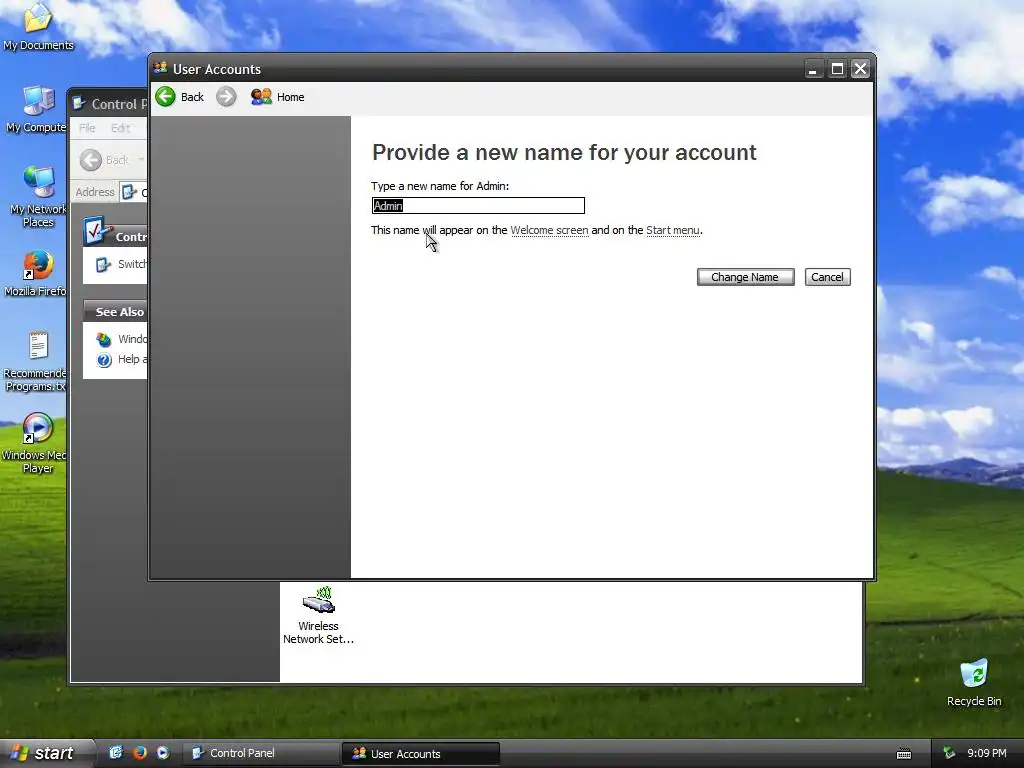Open Help and Support link in See Also
Image resolution: width=1024 pixels, height=768 pixels.
pyautogui.click(x=122, y=359)
